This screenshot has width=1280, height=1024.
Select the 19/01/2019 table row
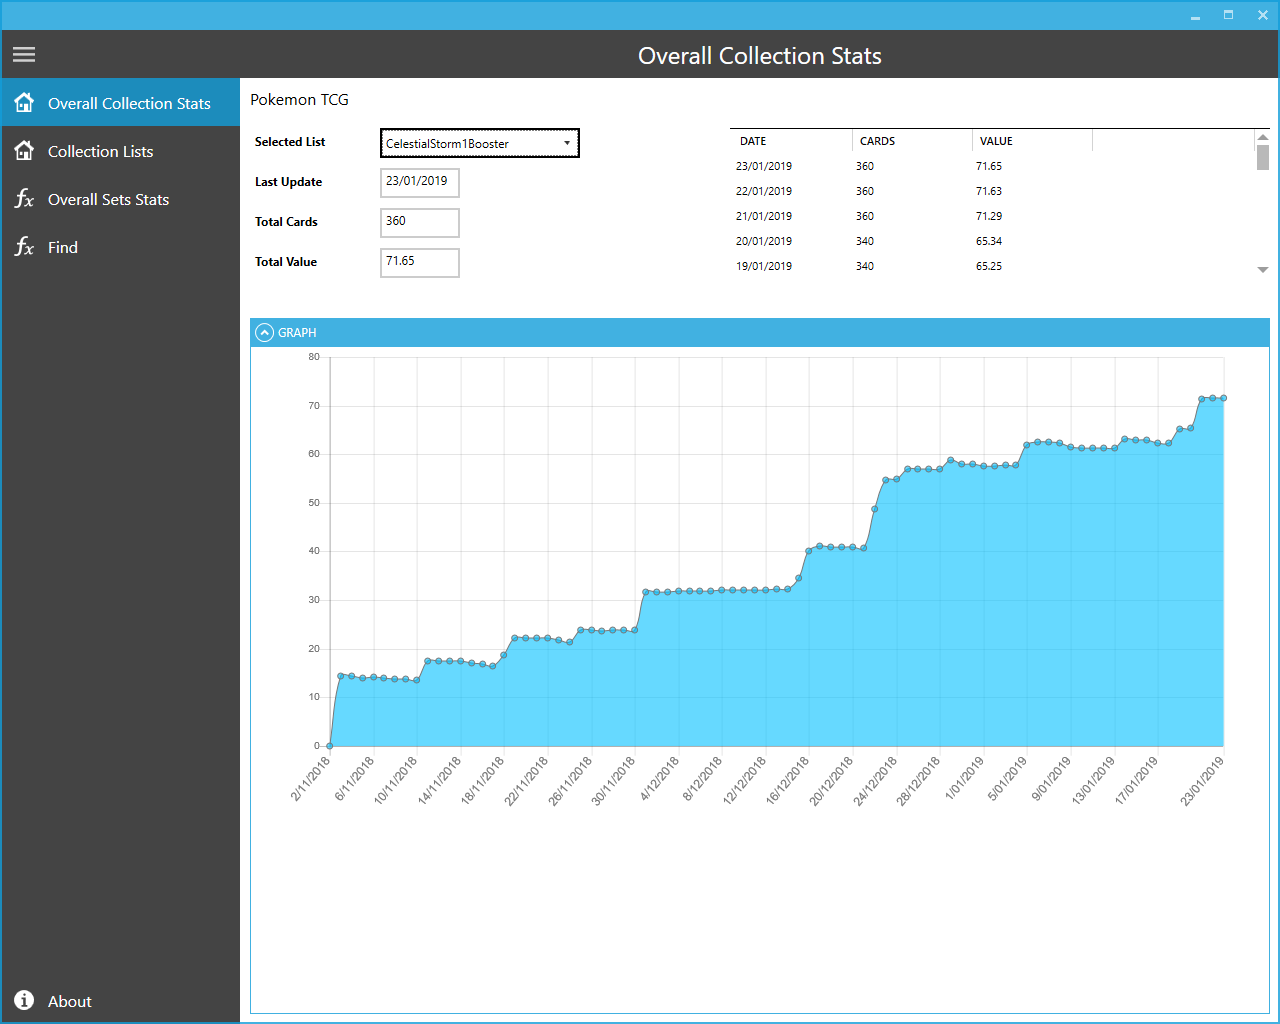(x=992, y=266)
